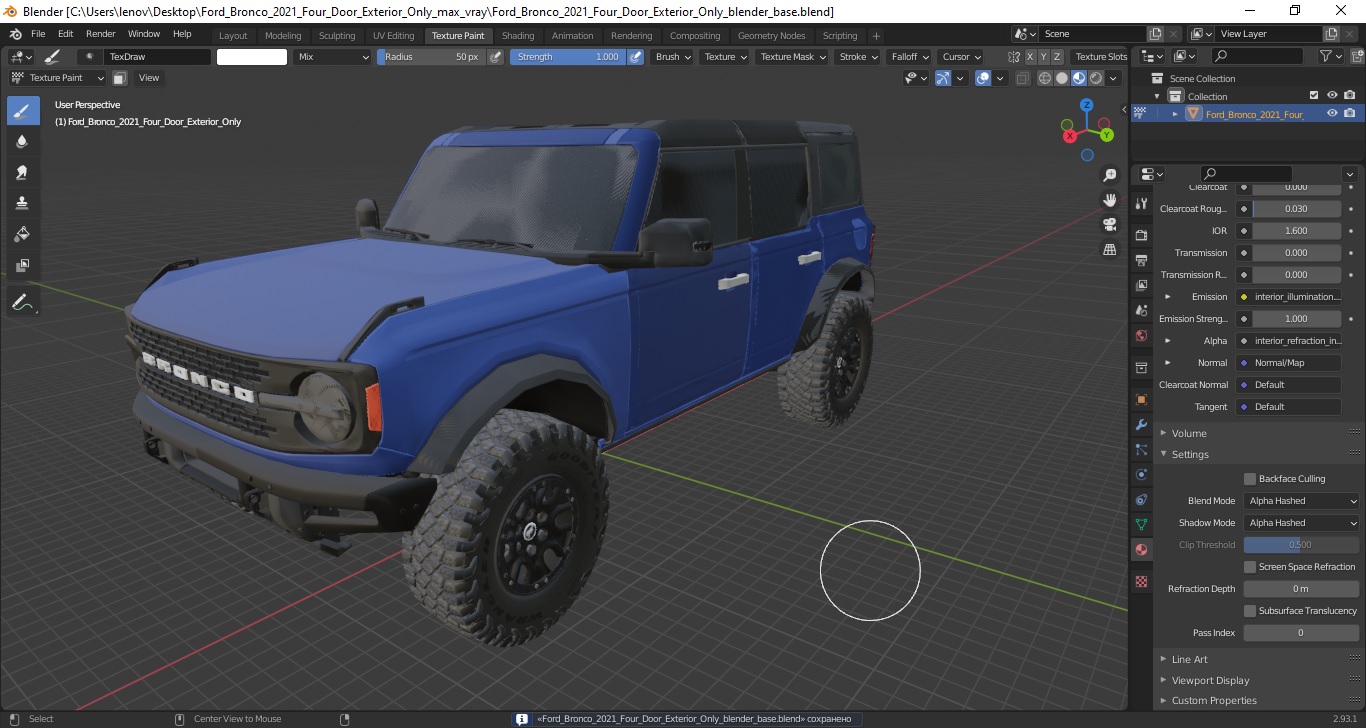Open the View Layer properties tab
Screen dimensions: 1366x728
(1141, 286)
